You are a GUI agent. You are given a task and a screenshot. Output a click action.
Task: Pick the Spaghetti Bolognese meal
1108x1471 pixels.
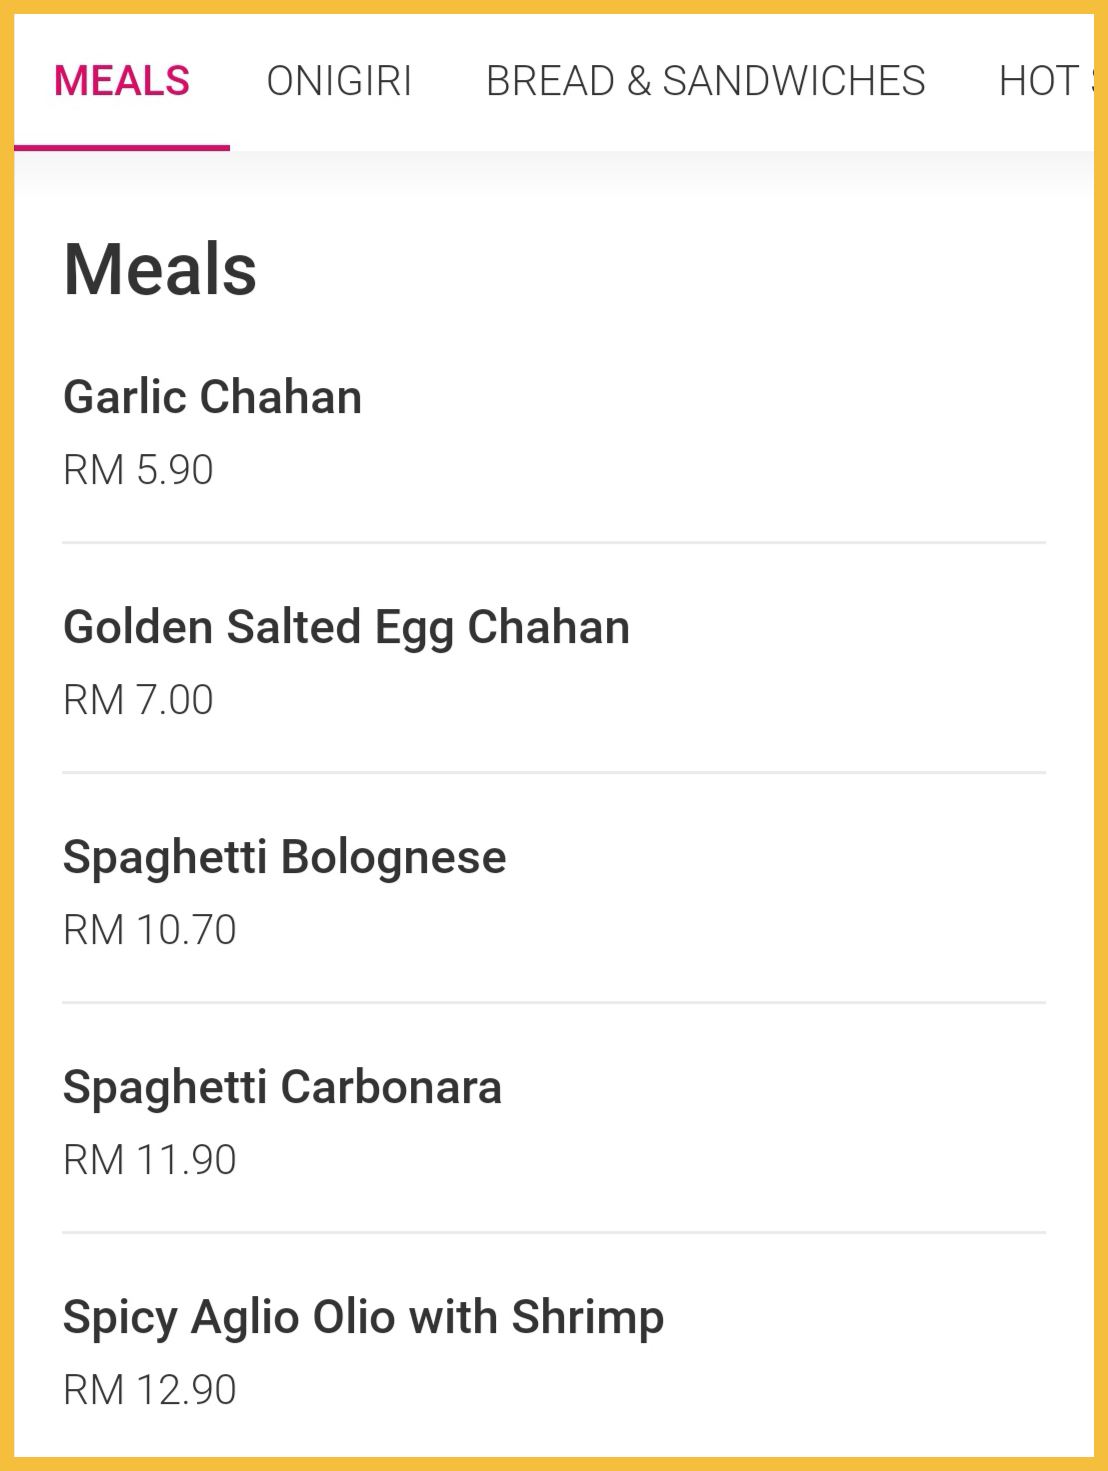[284, 857]
